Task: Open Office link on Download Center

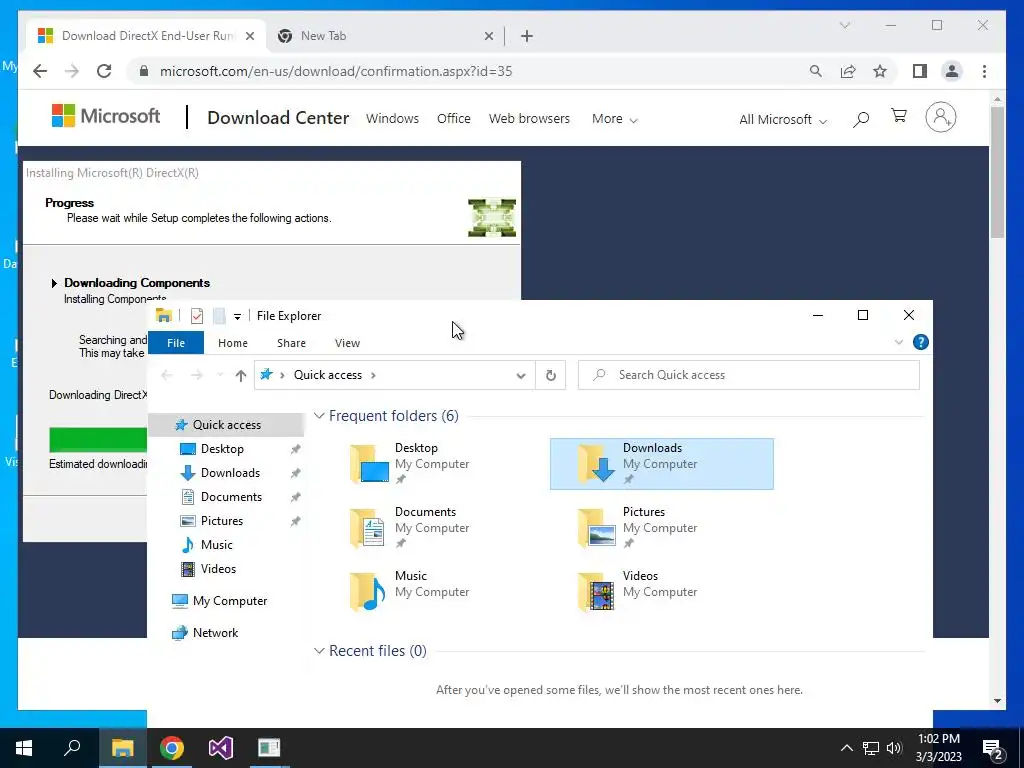Action: coord(454,119)
